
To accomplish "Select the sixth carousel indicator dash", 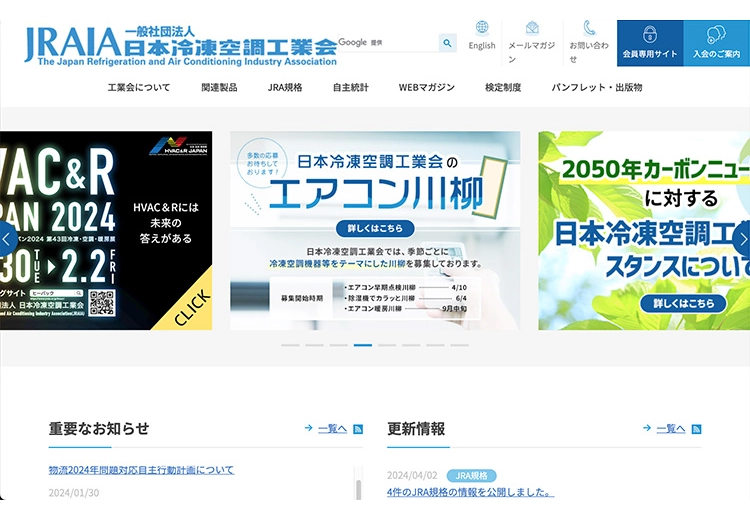I will (x=411, y=345).
